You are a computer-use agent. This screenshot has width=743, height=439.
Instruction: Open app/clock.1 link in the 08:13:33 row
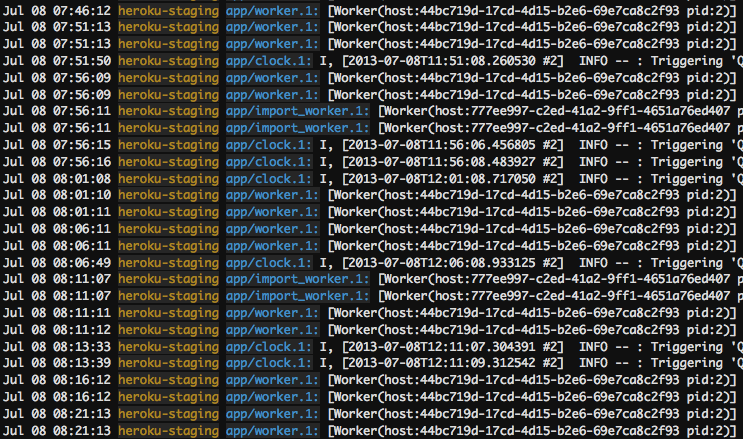(269, 347)
